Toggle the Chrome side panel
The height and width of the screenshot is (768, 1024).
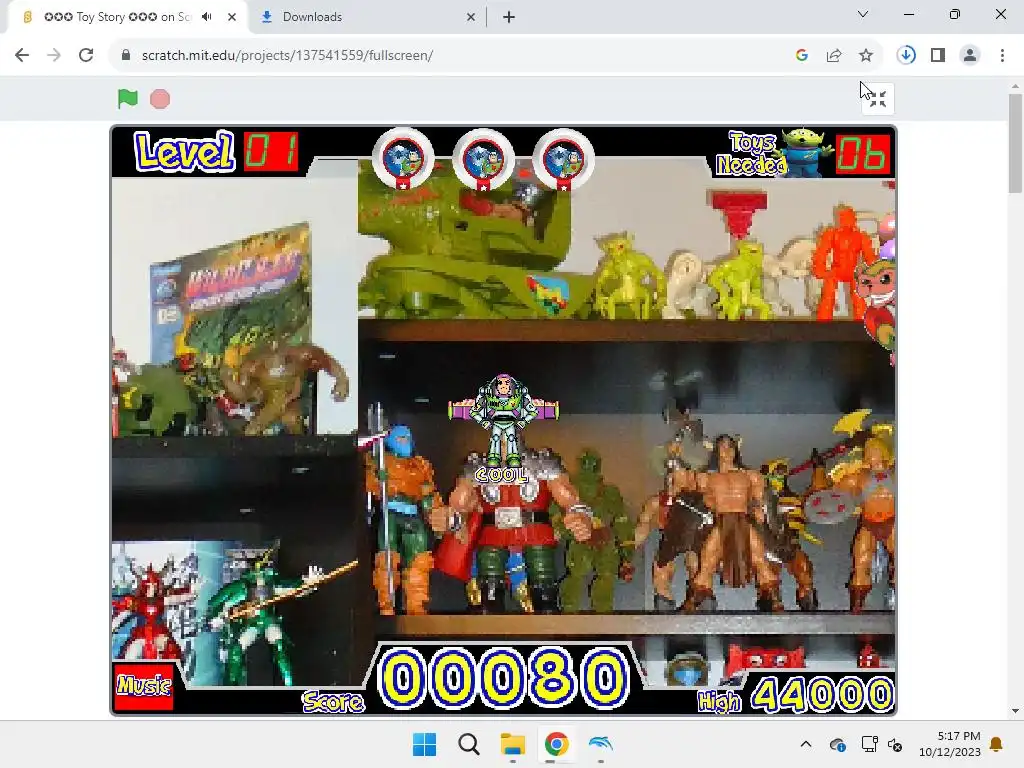[938, 55]
